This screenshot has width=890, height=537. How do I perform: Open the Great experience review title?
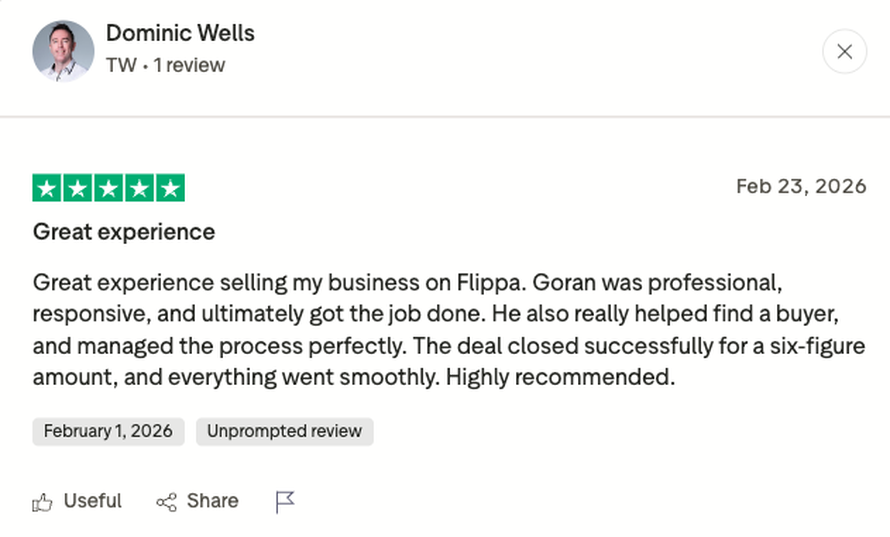(x=124, y=232)
